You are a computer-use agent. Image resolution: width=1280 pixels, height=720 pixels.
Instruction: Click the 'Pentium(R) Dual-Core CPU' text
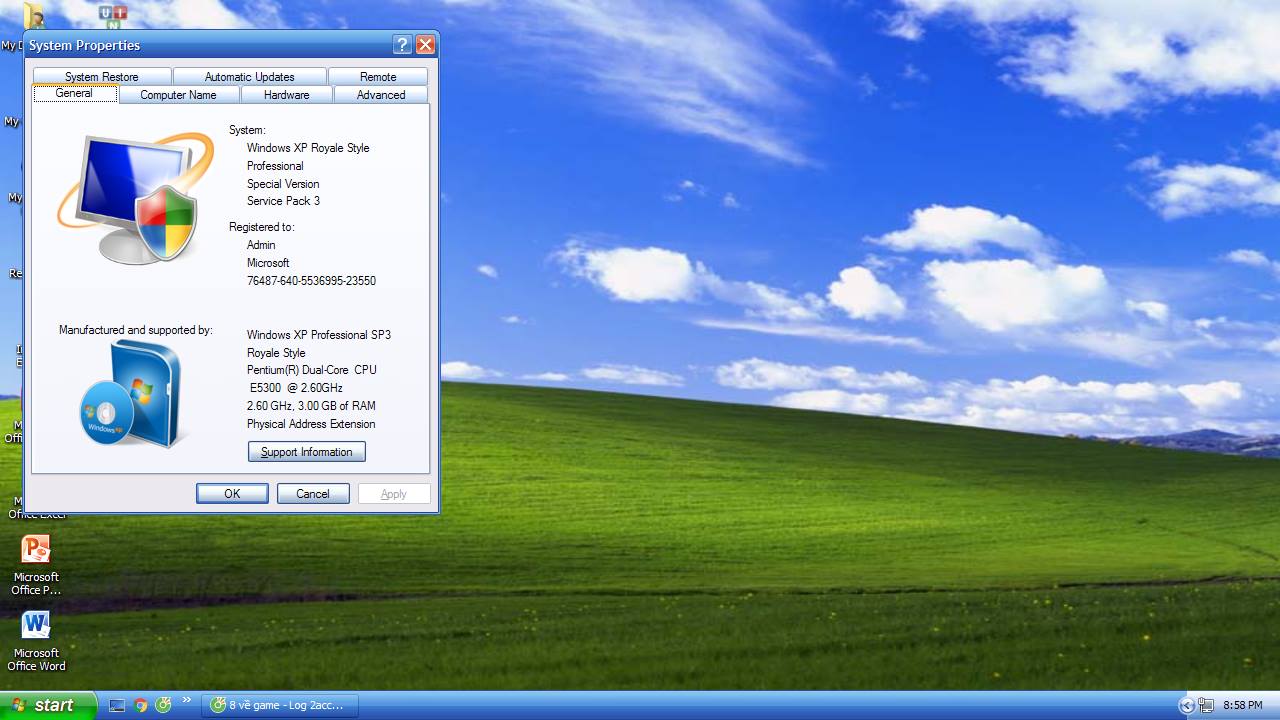tap(312, 370)
